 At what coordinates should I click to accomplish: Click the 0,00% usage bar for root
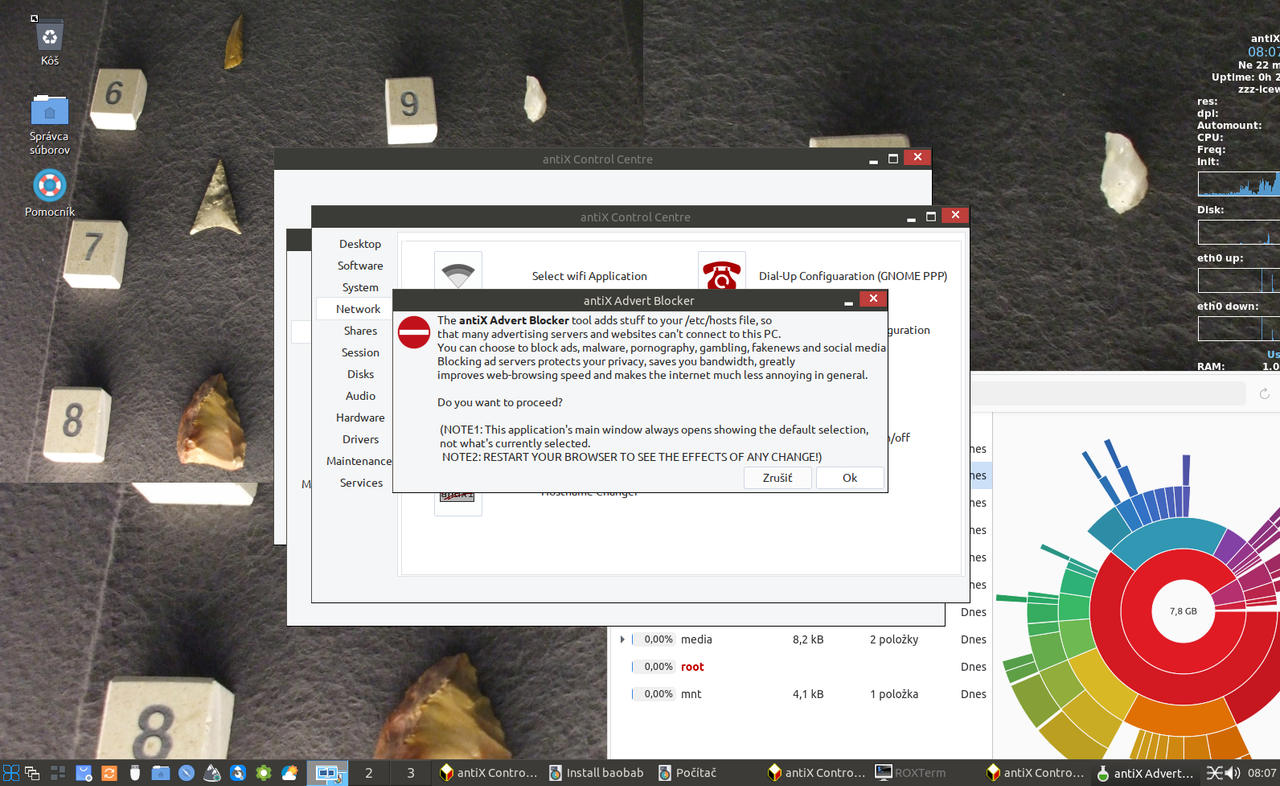(653, 667)
